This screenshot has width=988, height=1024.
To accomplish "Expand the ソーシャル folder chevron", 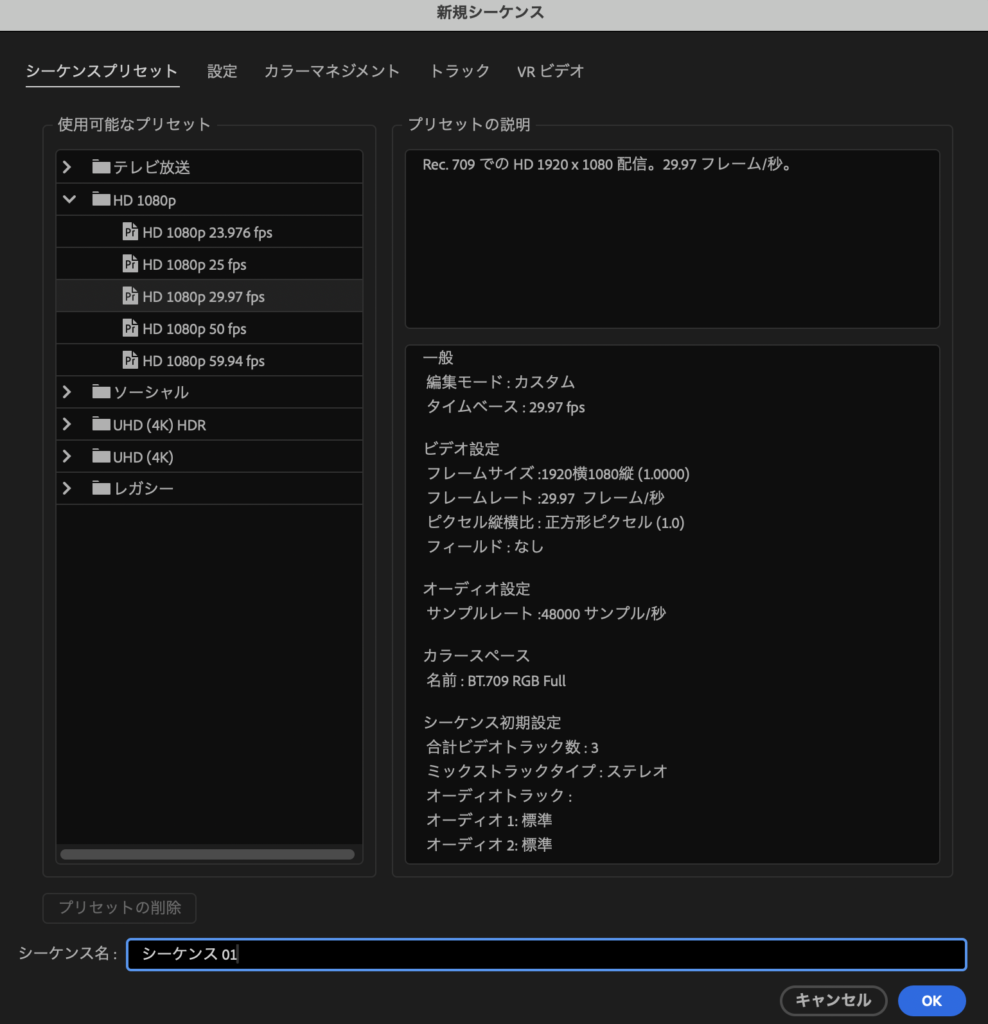I will 68,392.
